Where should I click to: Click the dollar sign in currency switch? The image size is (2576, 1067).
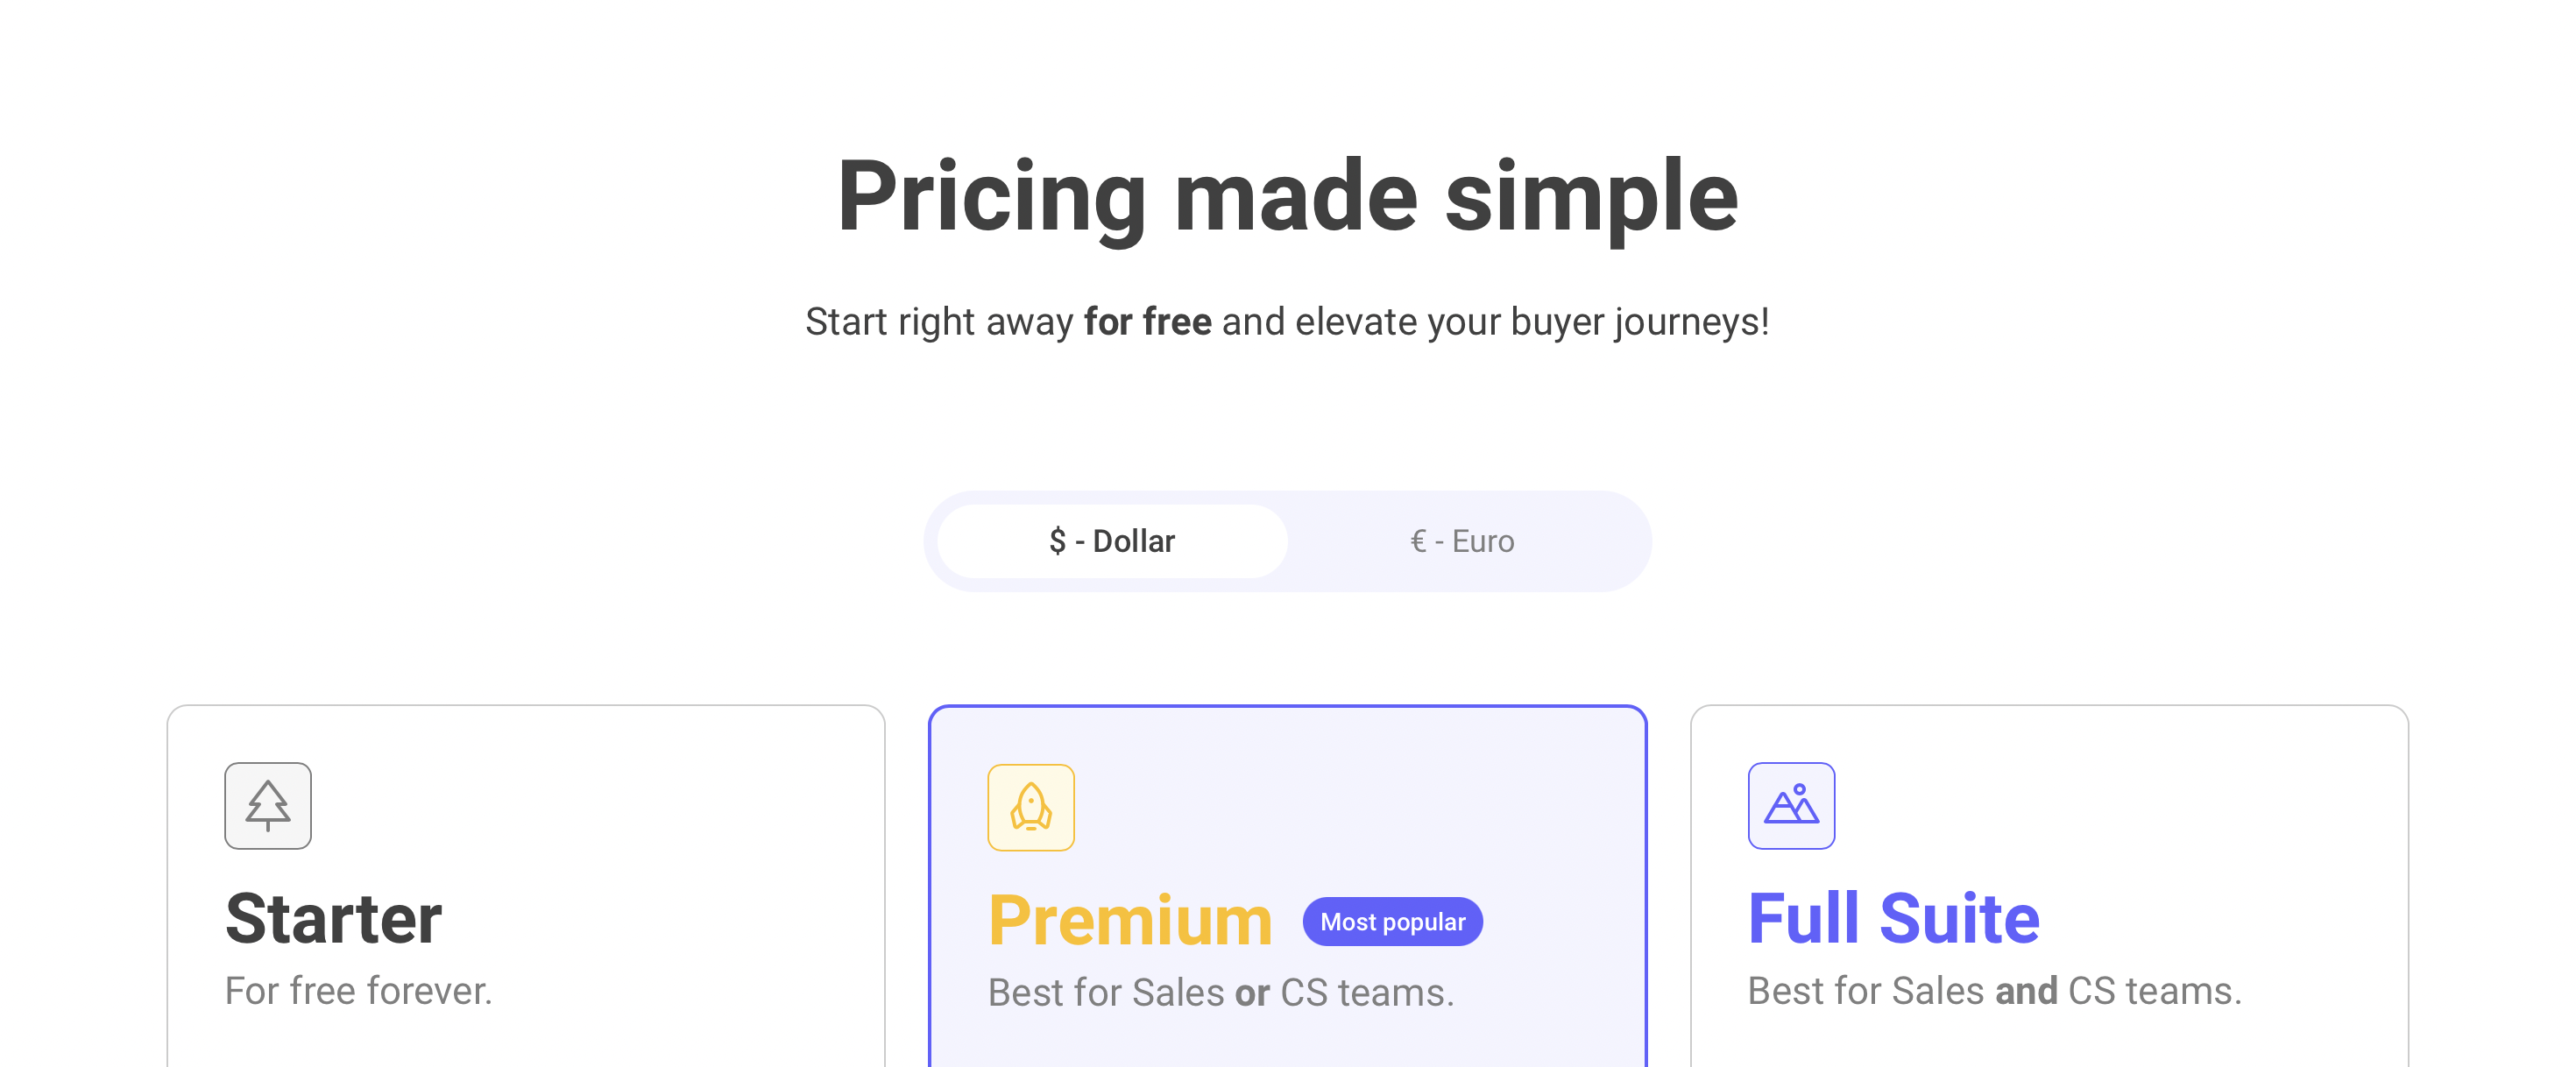point(1057,541)
